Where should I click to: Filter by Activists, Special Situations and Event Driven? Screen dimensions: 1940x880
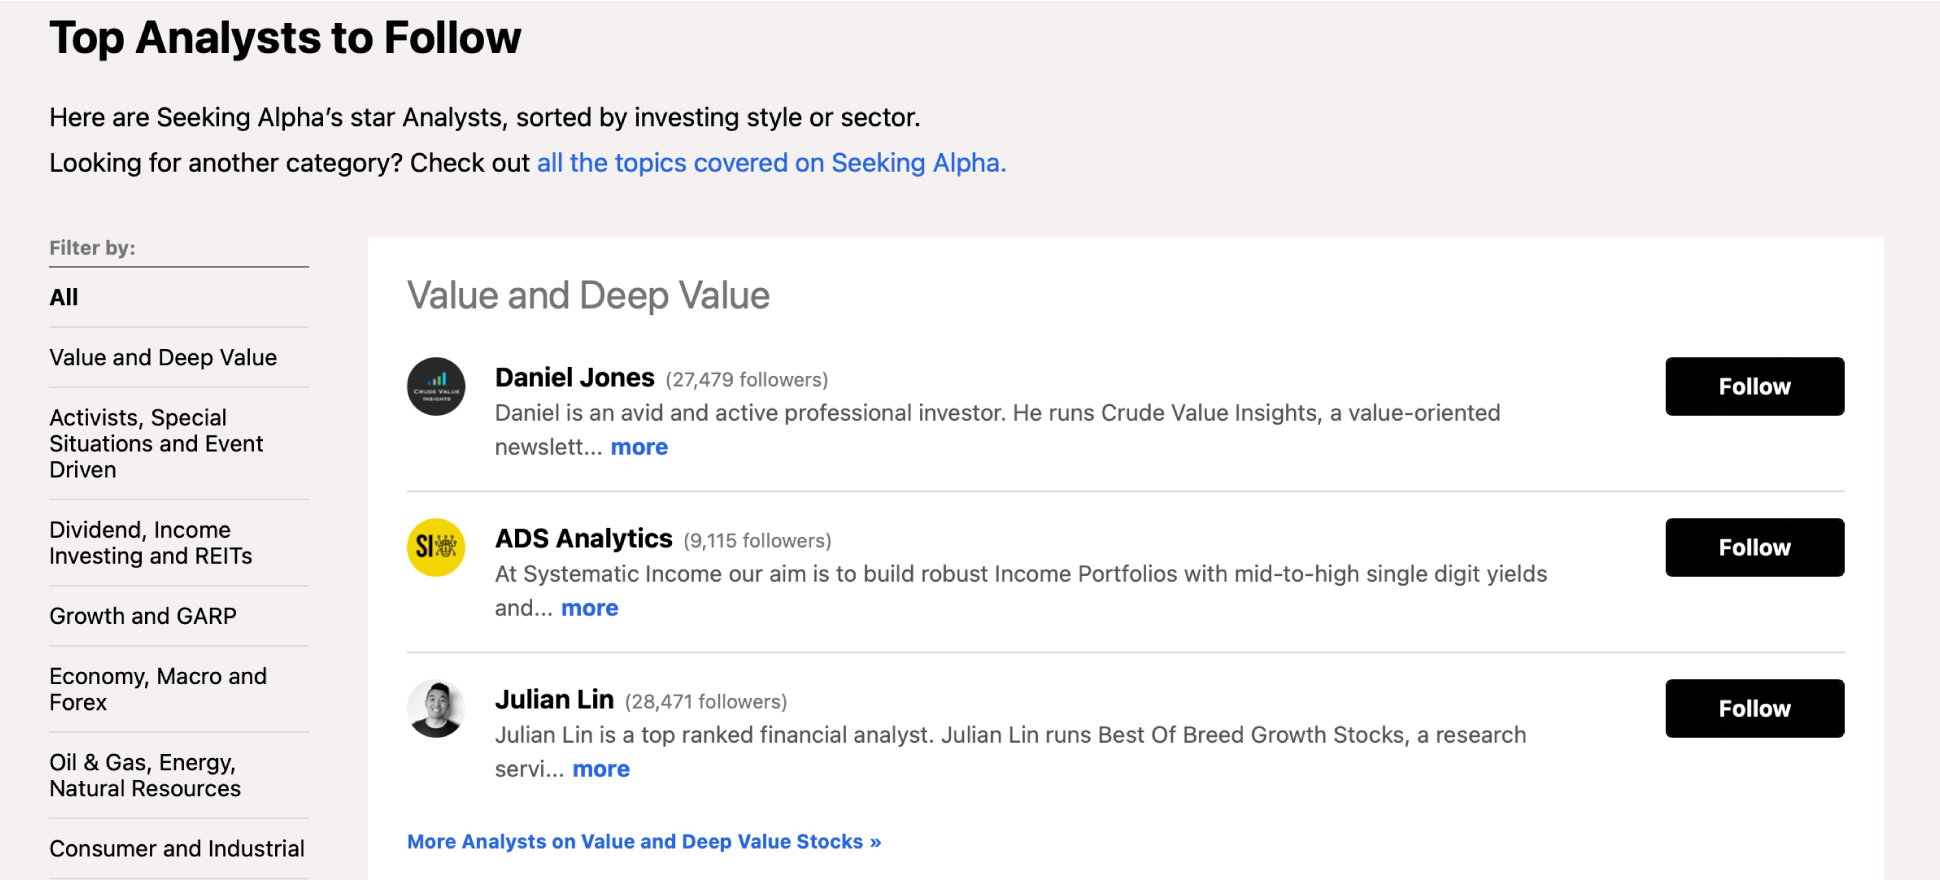click(x=157, y=443)
